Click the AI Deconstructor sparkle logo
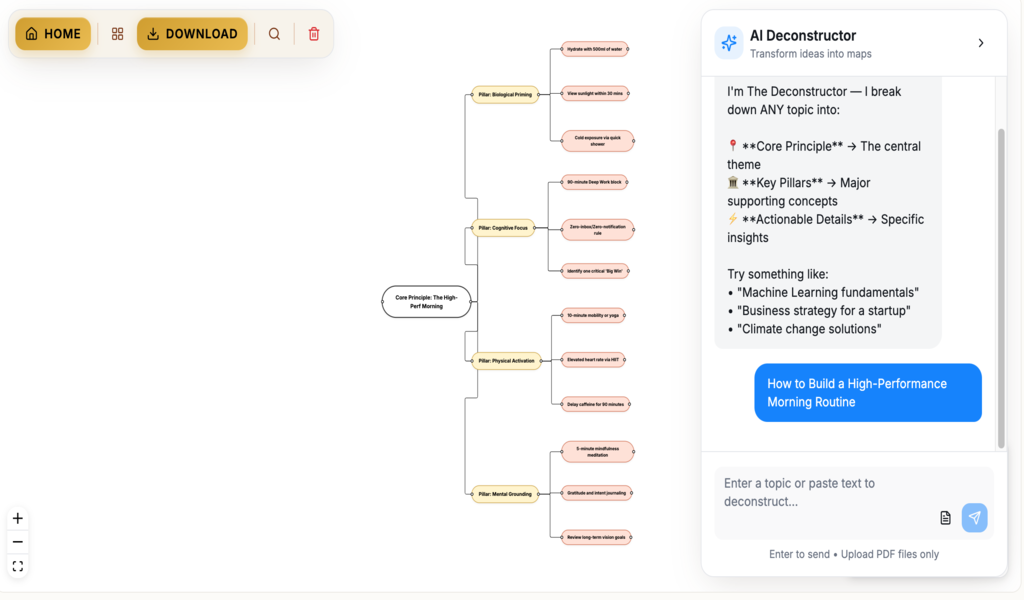 click(x=729, y=43)
